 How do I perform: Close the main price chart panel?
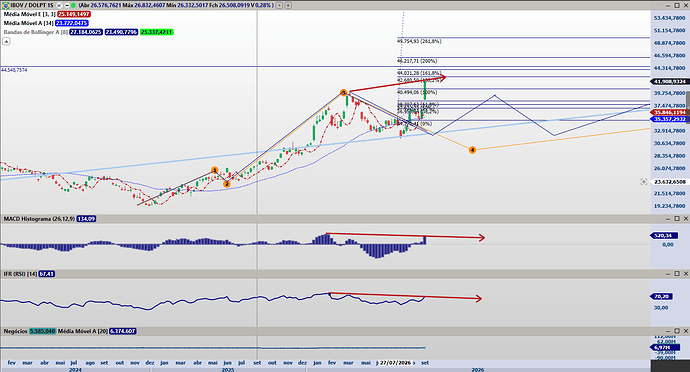click(x=686, y=5)
